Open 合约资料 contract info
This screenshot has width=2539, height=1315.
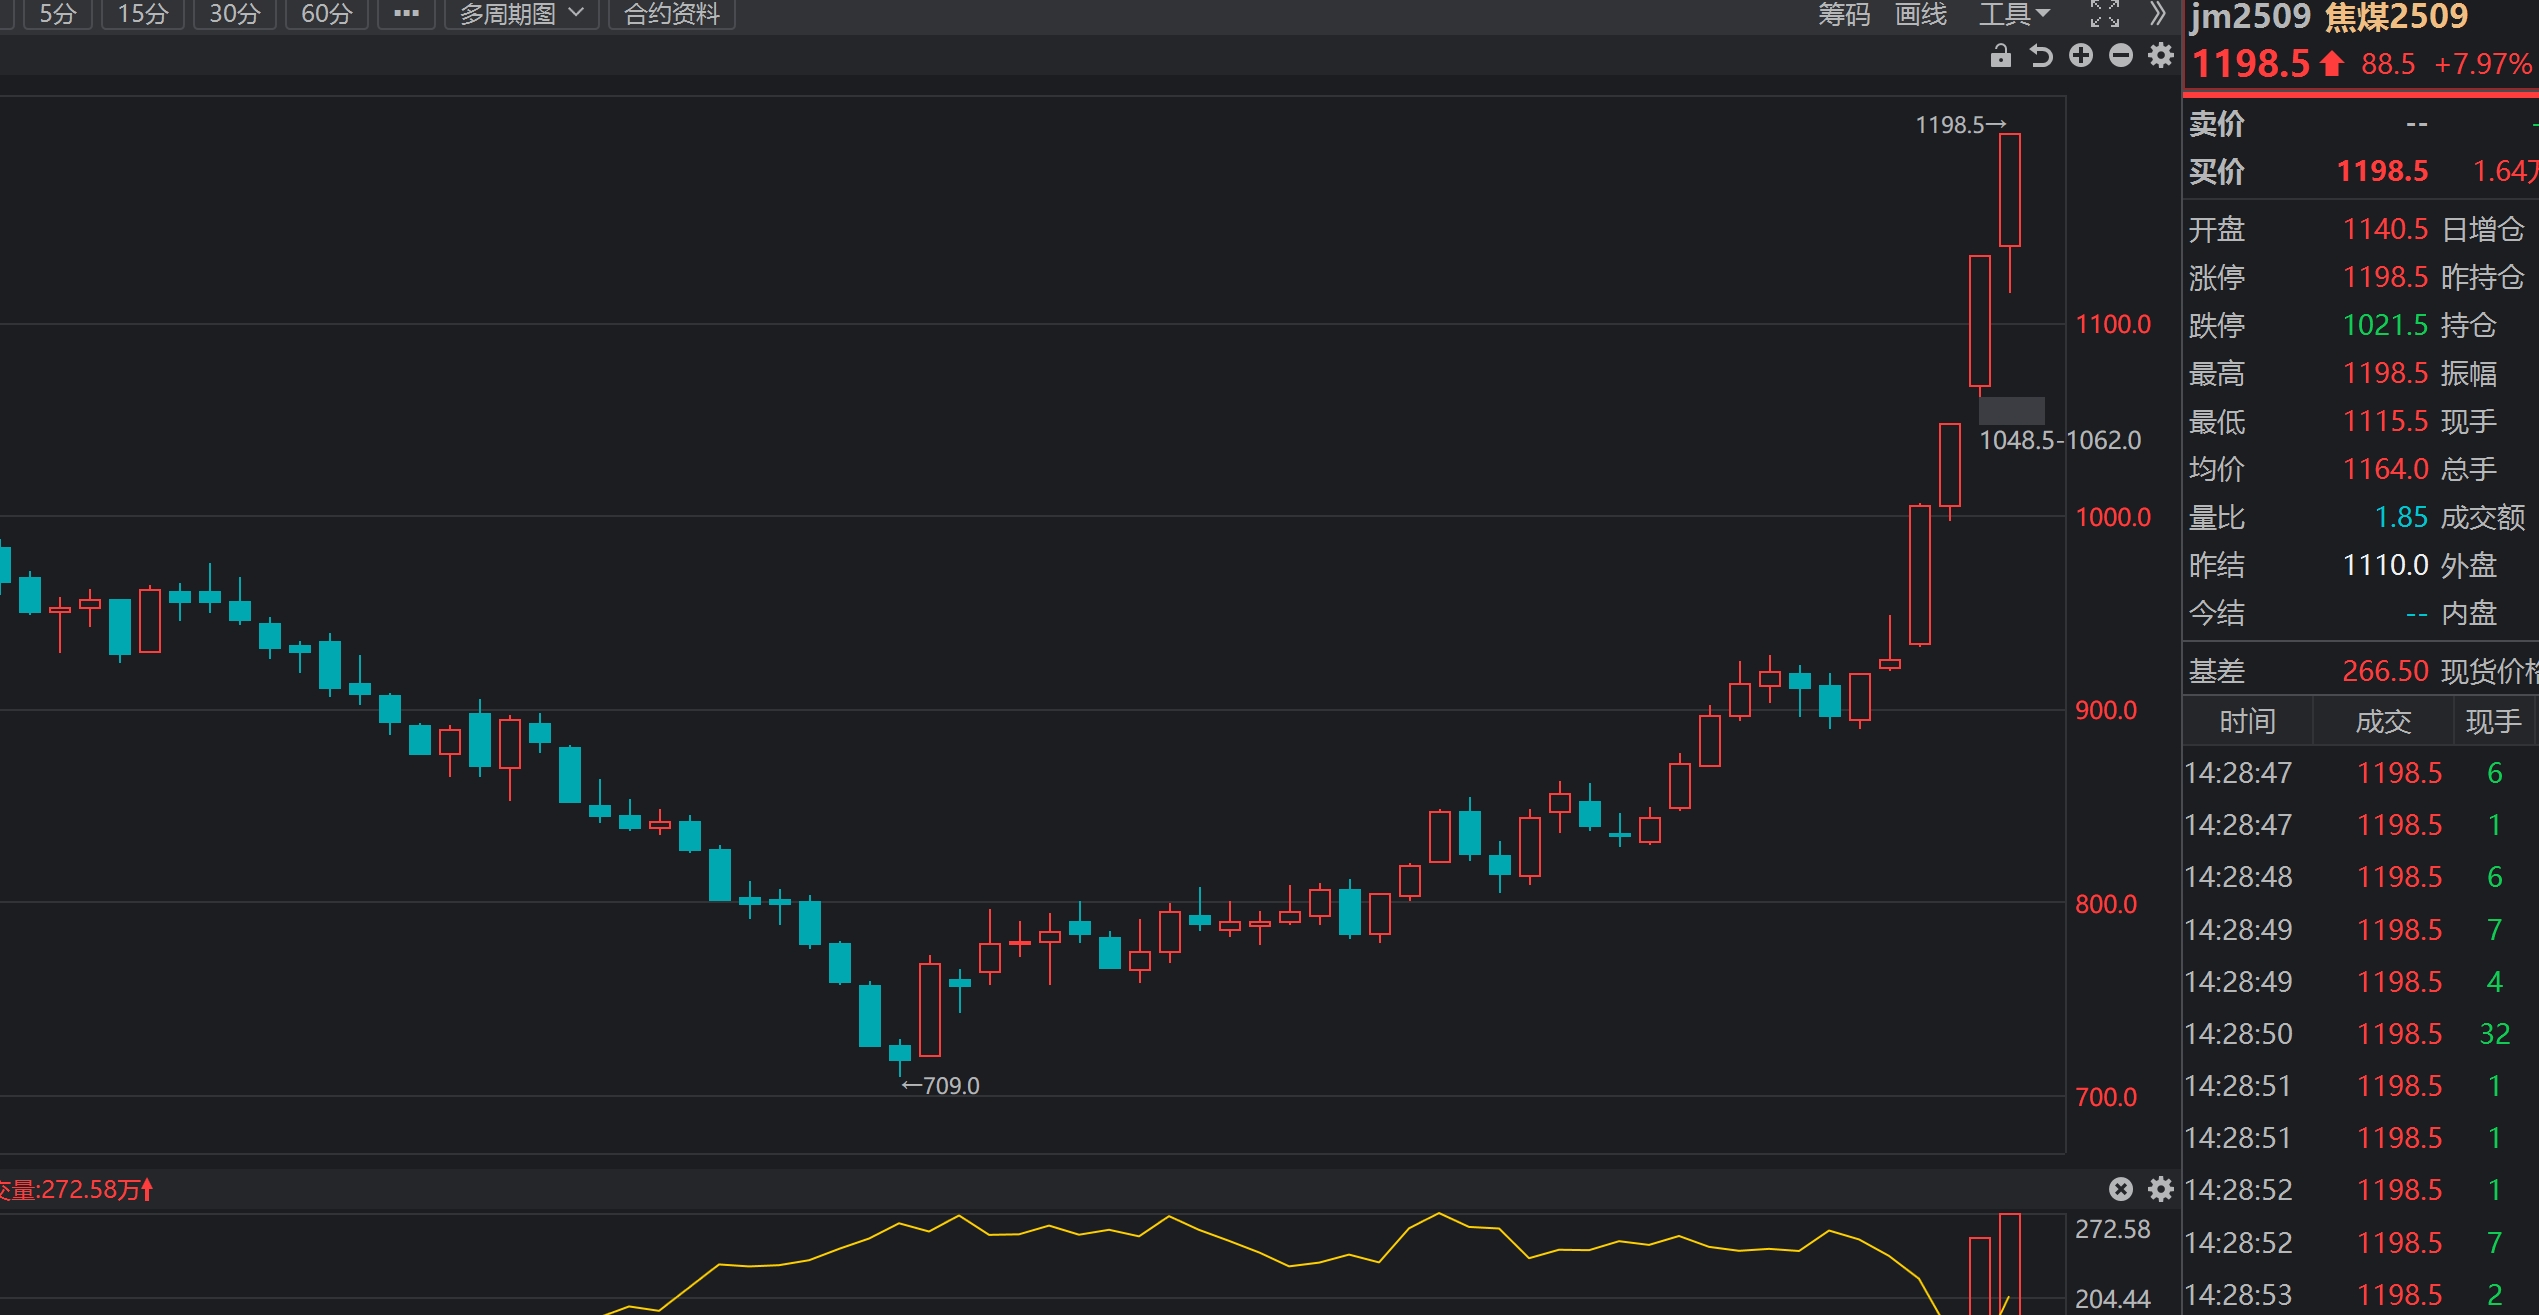coord(672,14)
